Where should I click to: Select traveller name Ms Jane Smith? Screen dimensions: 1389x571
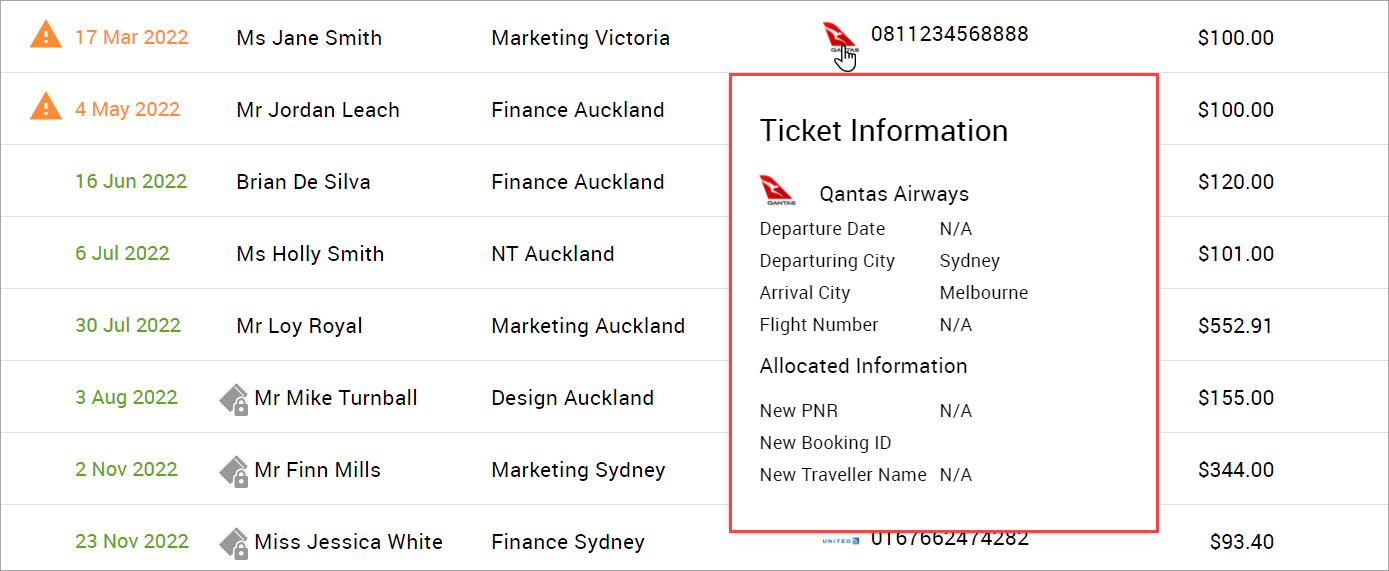(x=309, y=38)
